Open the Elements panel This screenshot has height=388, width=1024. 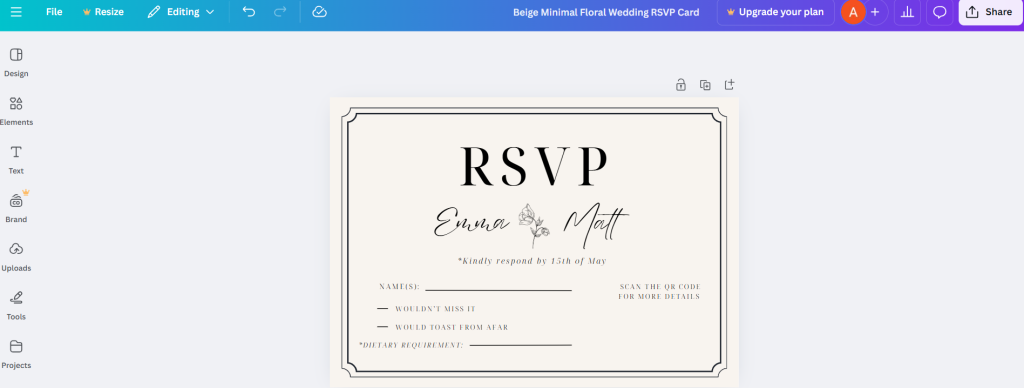(16, 111)
